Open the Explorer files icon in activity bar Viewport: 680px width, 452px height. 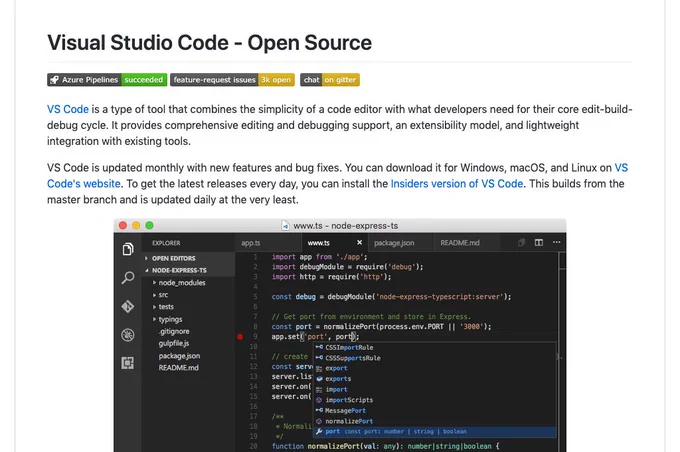click(x=128, y=249)
